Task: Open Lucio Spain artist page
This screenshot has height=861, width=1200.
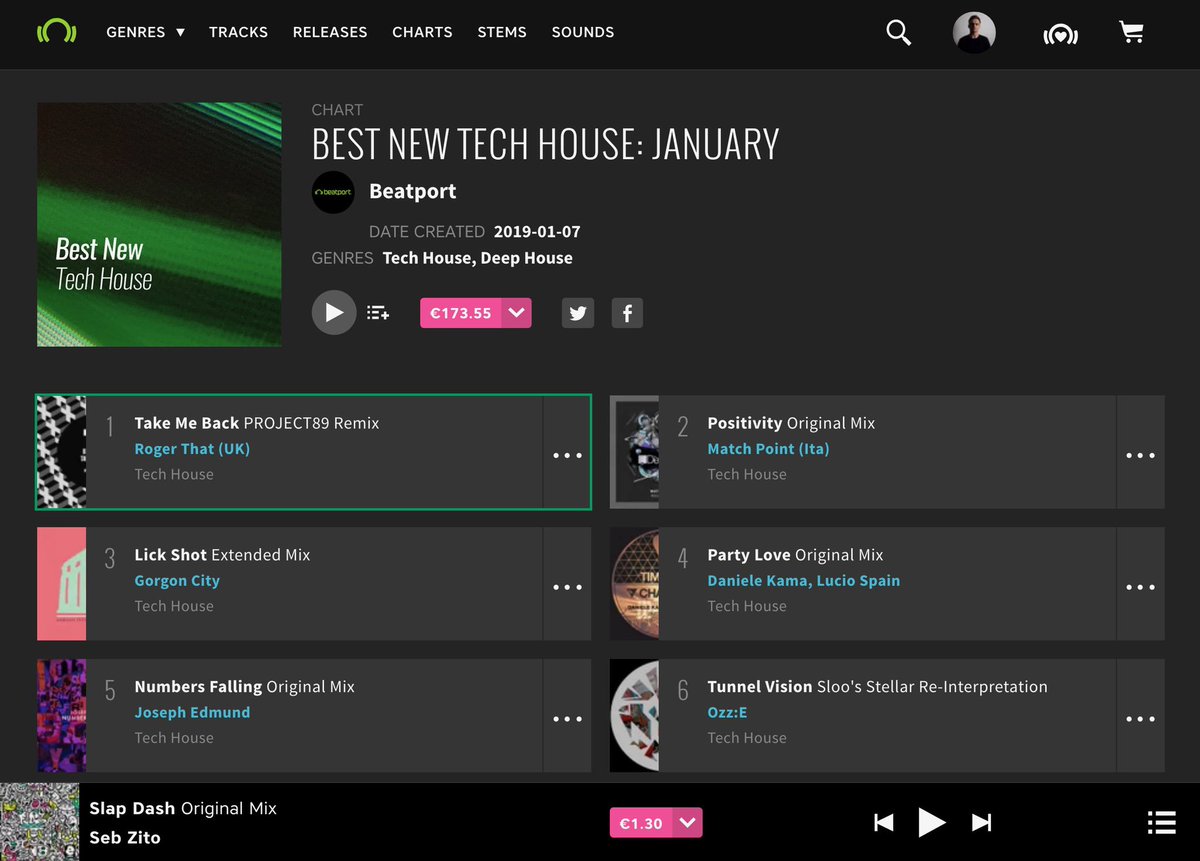Action: pyautogui.click(x=856, y=581)
